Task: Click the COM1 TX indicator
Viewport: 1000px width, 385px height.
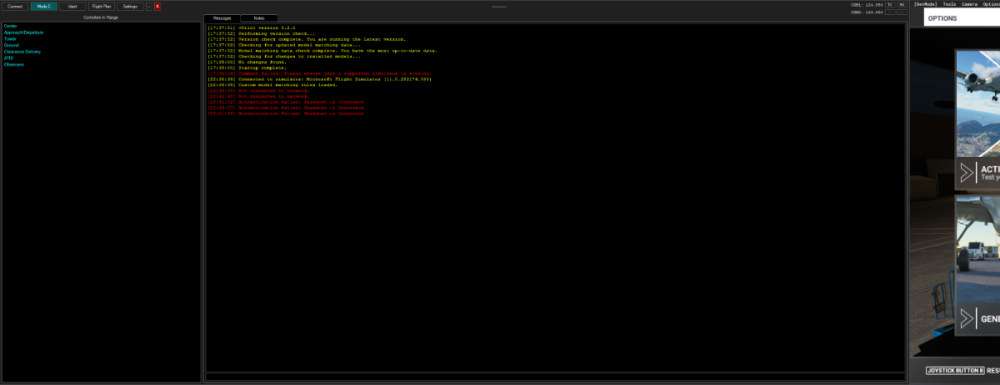Action: [890, 4]
